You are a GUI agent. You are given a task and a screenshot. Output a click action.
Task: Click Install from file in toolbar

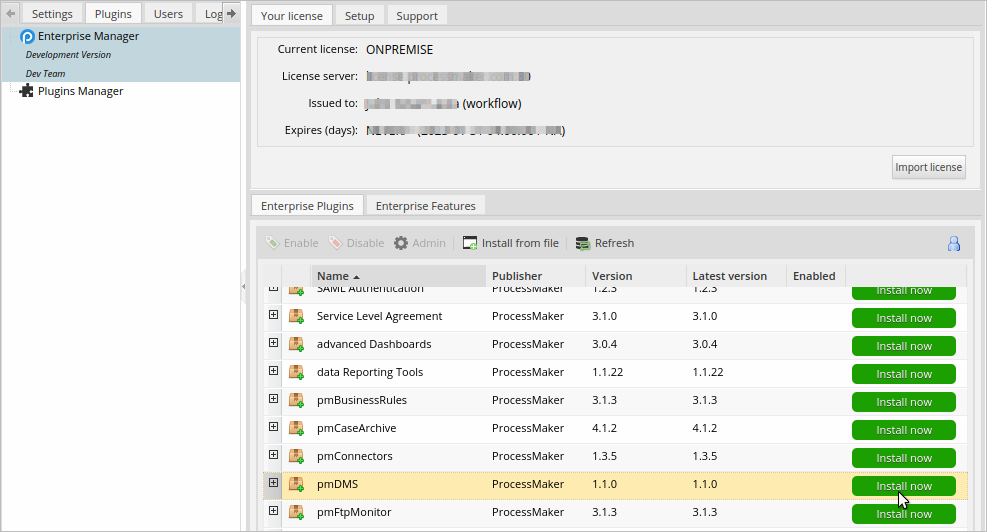point(510,243)
